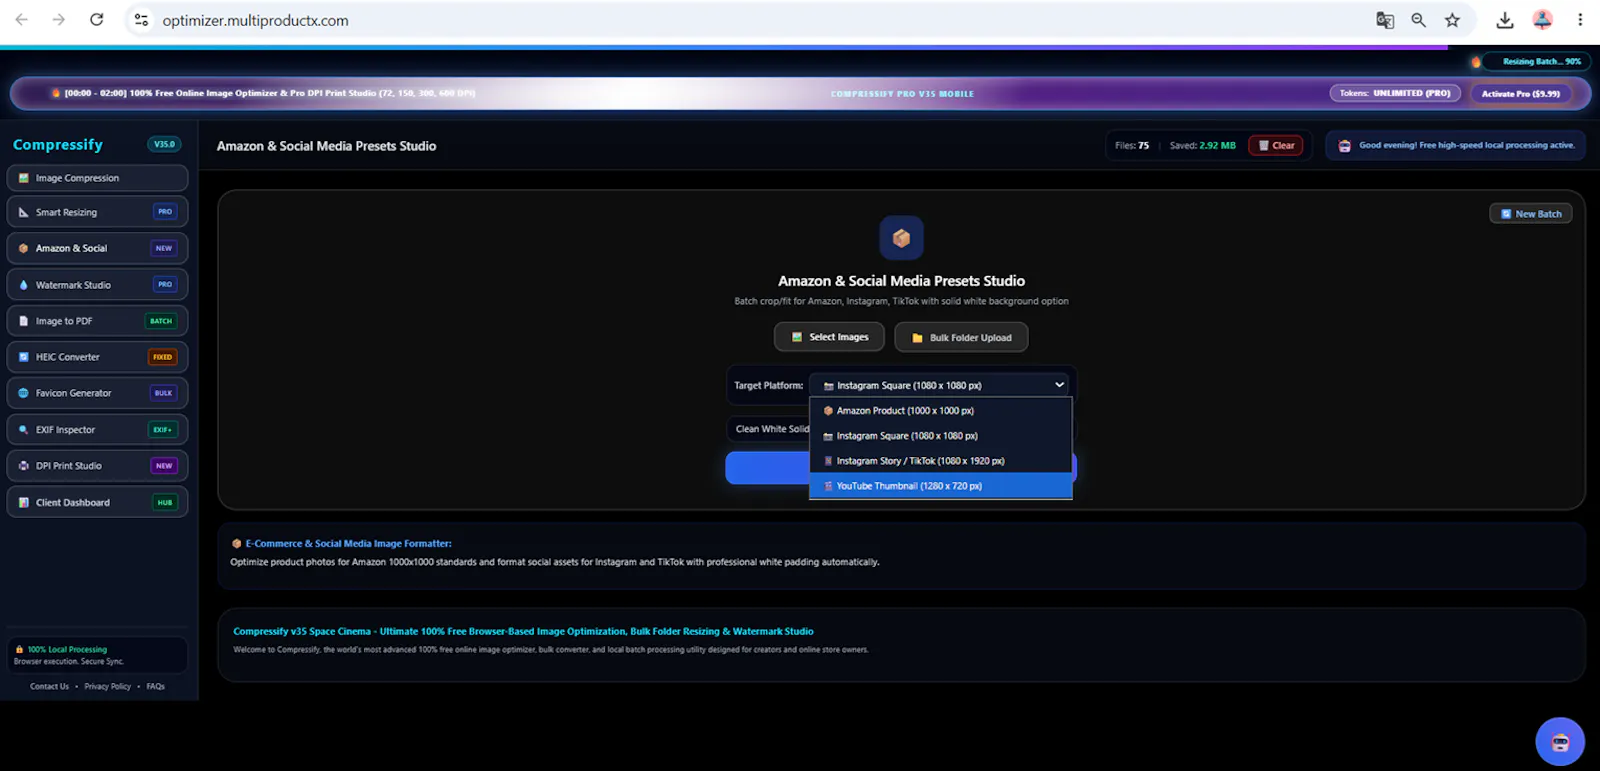The width and height of the screenshot is (1600, 771).
Task: Click the Contact Us link
Action: click(x=49, y=687)
